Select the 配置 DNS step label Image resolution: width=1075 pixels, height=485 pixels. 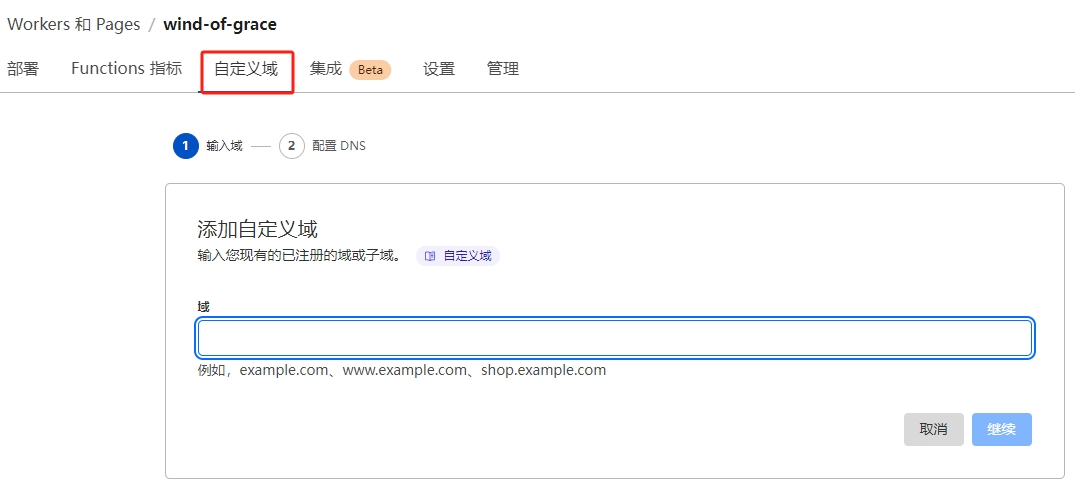(339, 146)
